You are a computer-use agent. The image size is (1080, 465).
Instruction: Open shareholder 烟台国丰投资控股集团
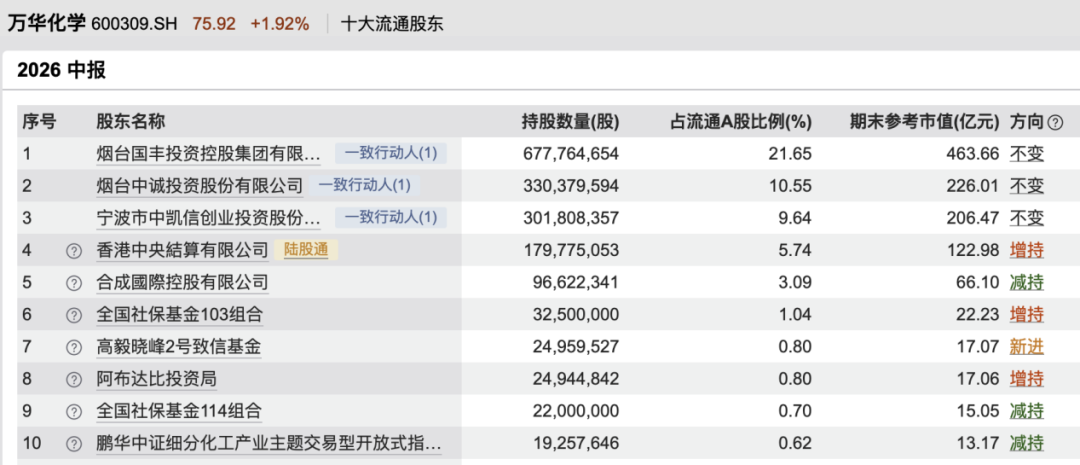tap(209, 154)
